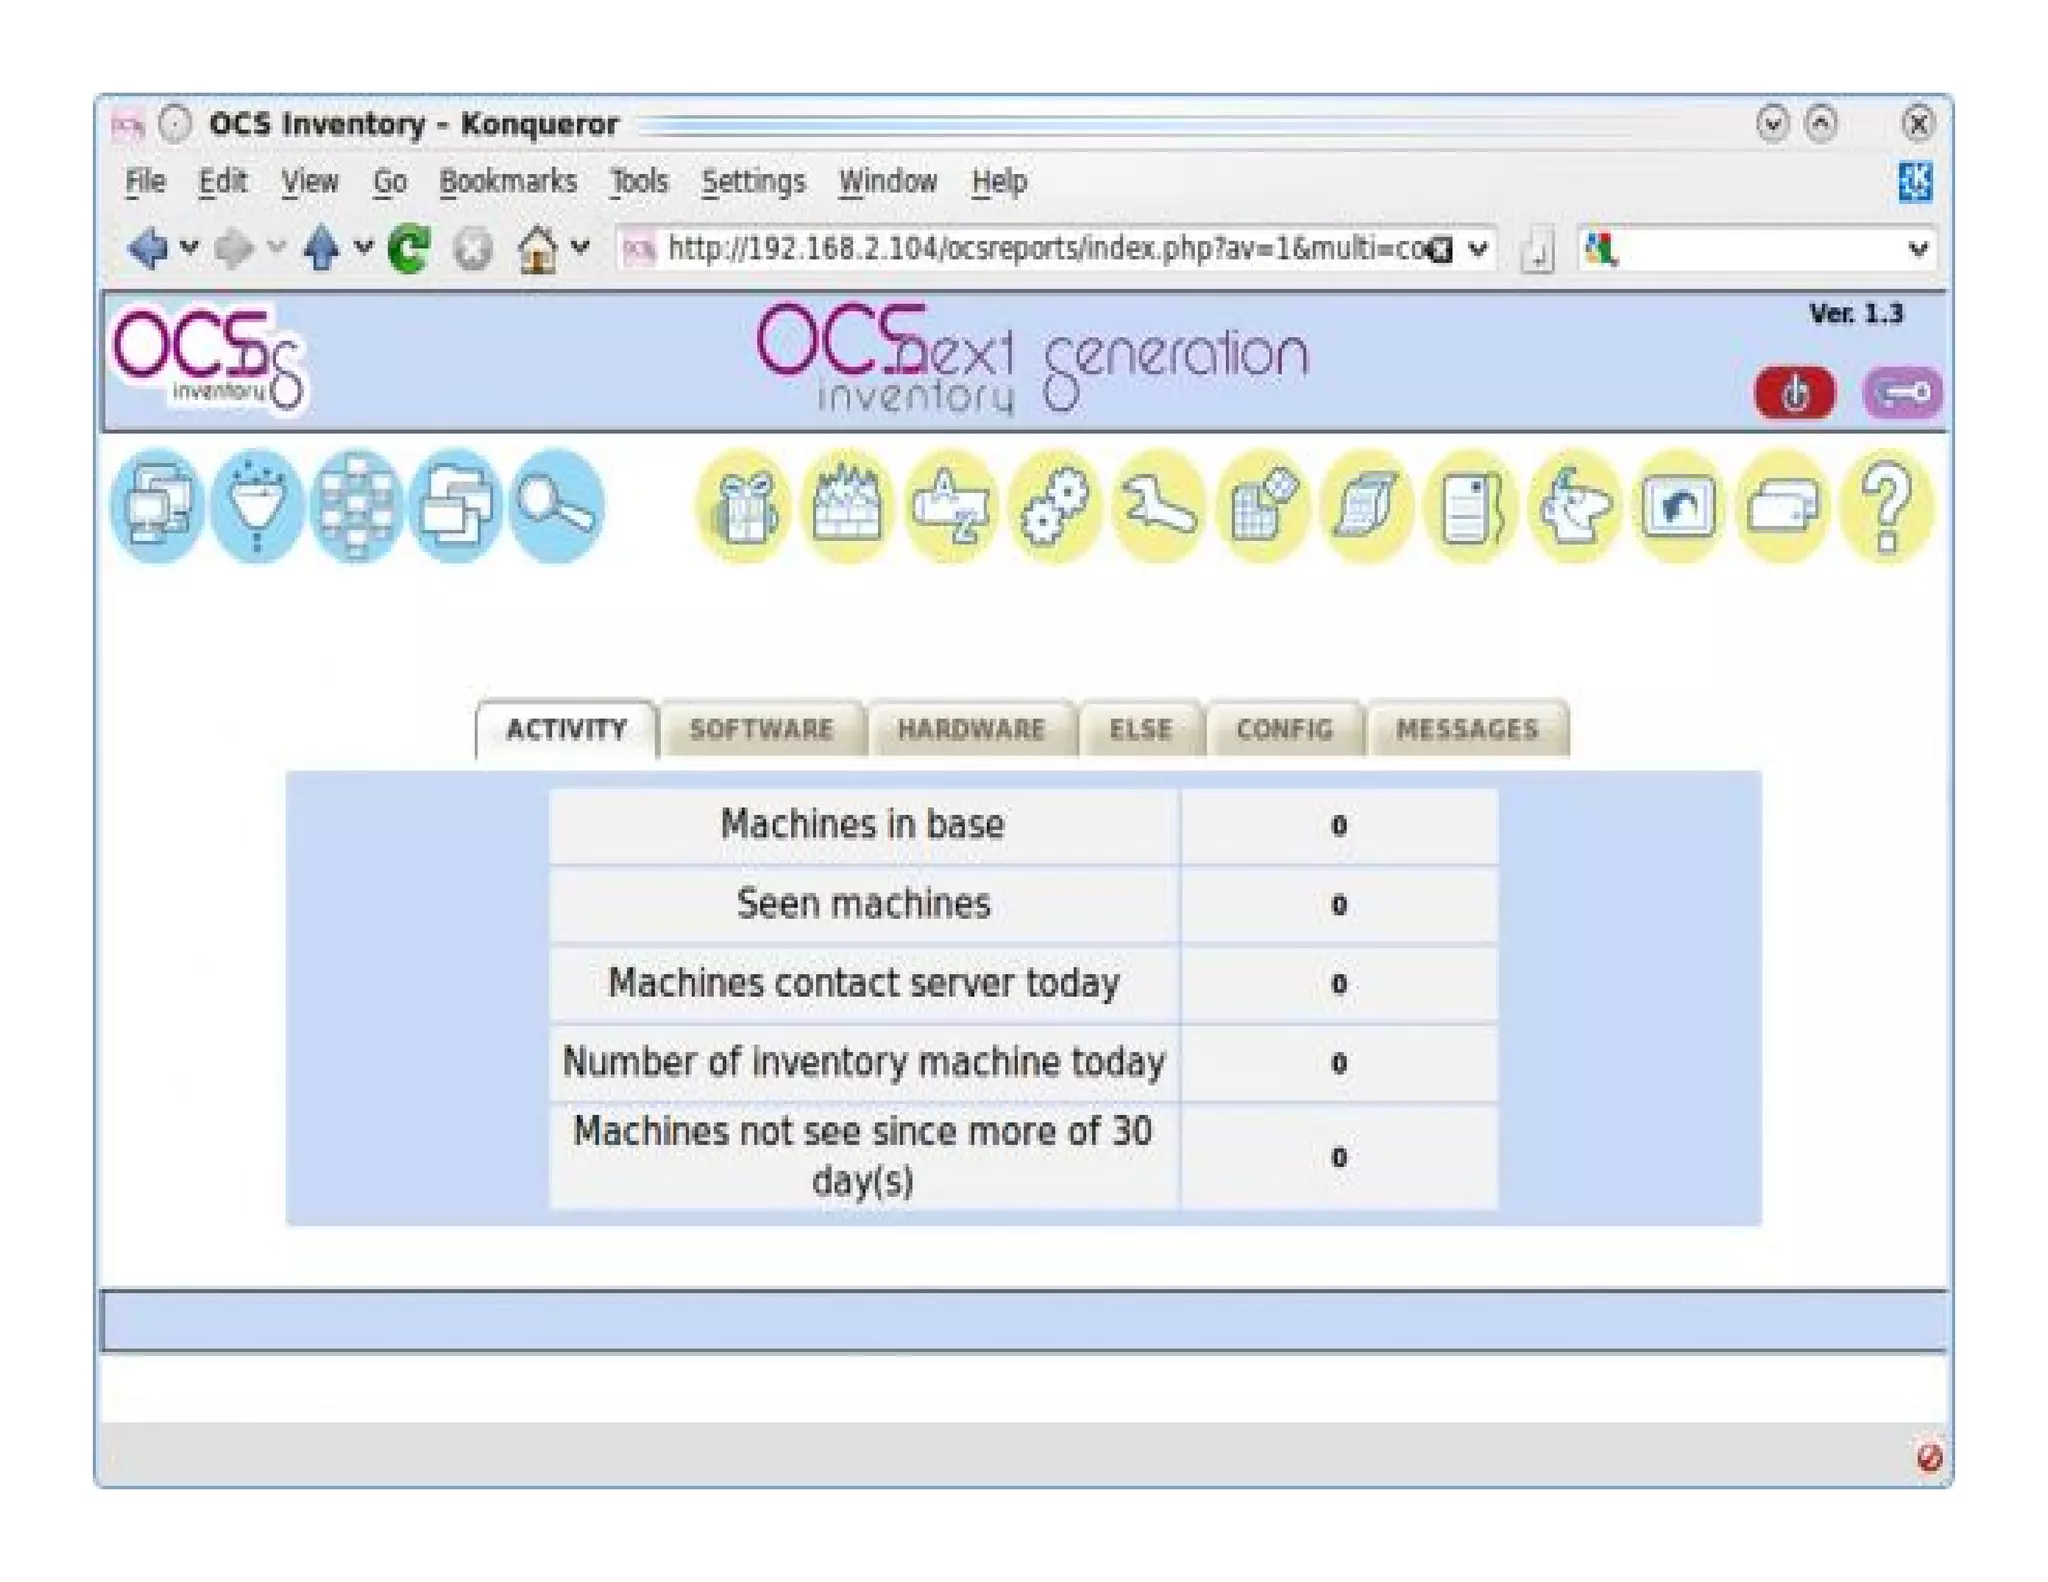
Task: Open the funnel filter icon
Action: click(257, 505)
